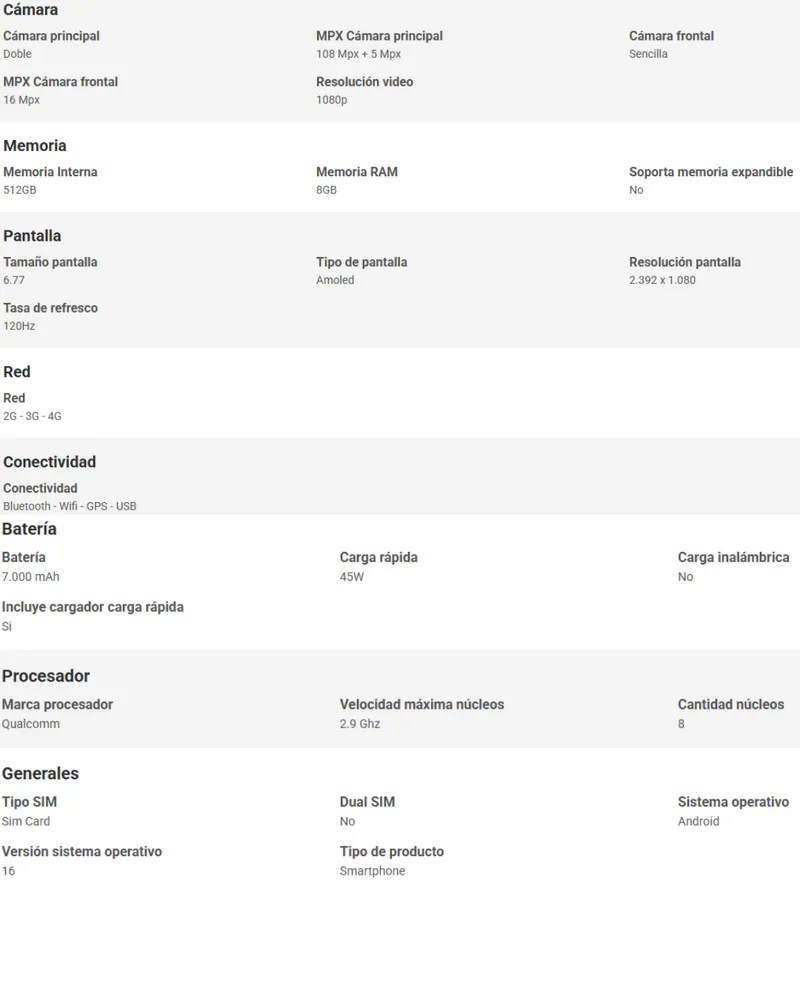The image size is (800, 1000).
Task: Click the Conectividad section heading
Action: coord(49,462)
